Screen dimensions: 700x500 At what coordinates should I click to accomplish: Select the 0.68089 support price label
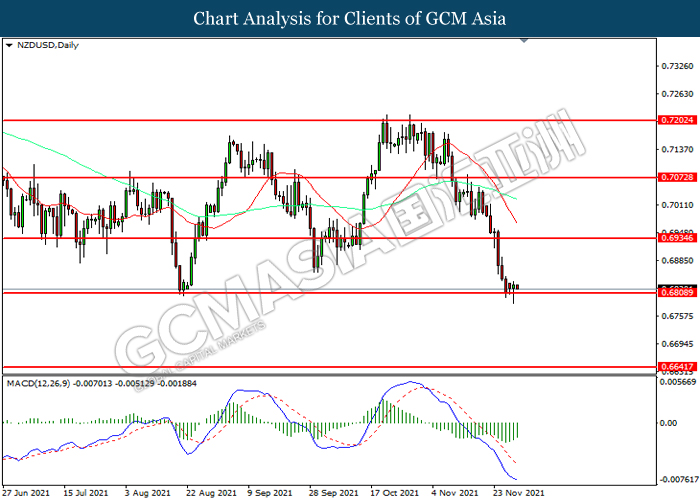[677, 292]
